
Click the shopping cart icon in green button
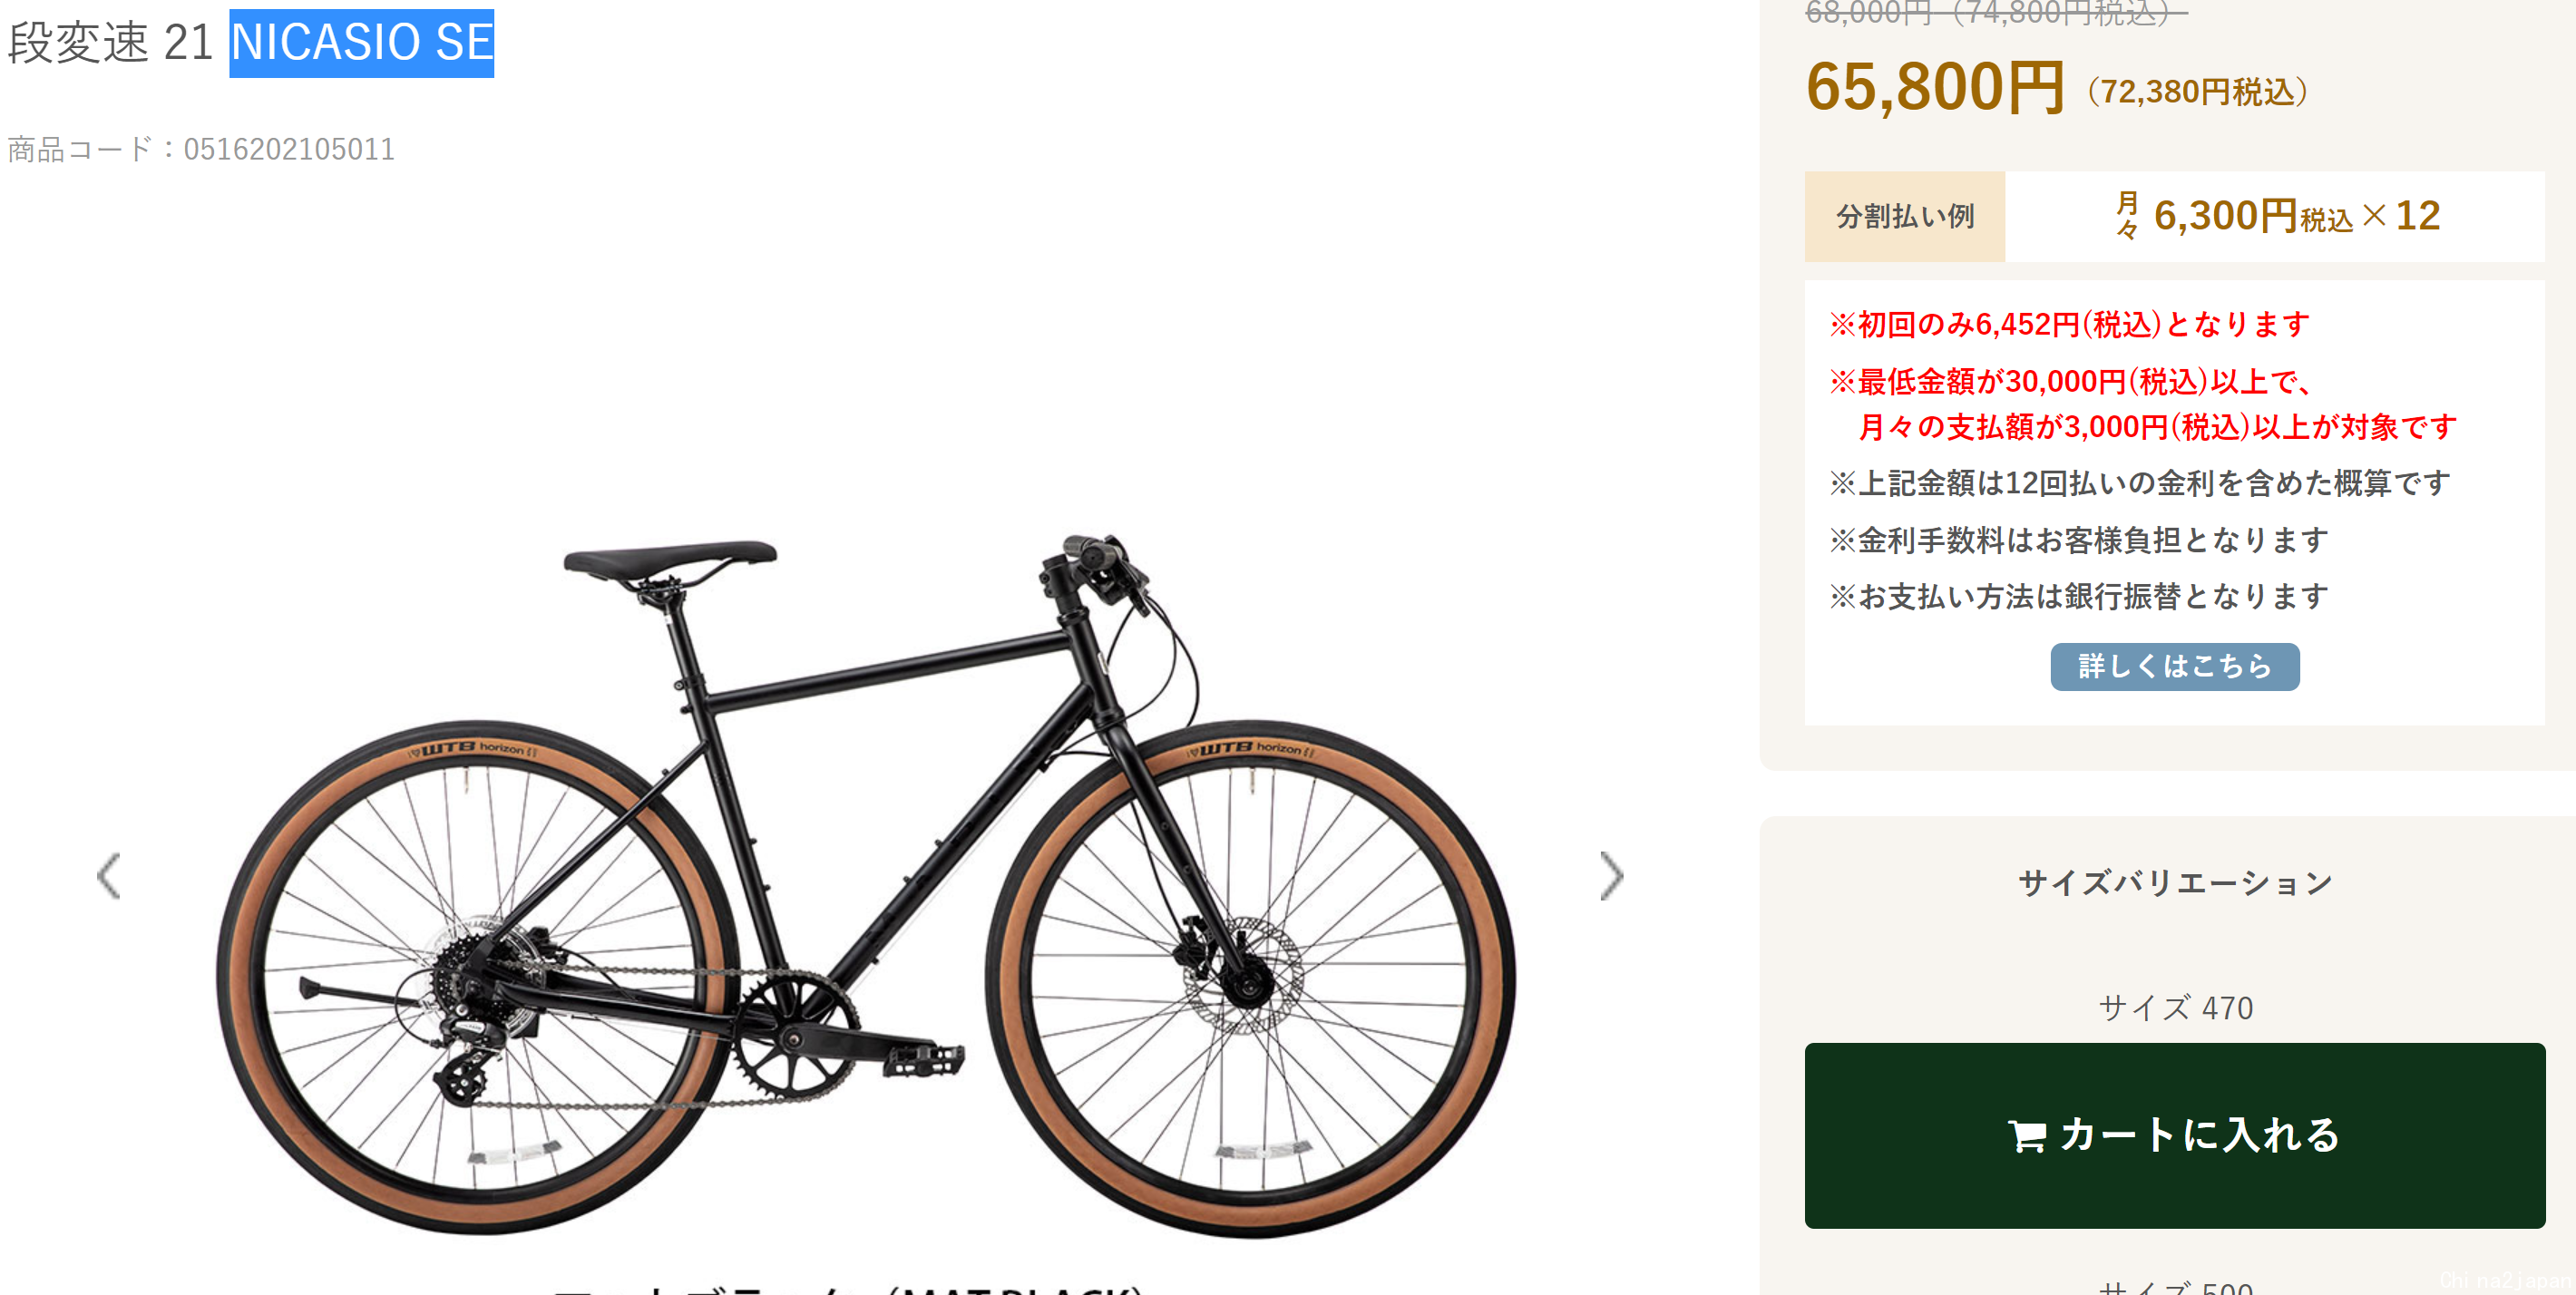coord(2027,1136)
